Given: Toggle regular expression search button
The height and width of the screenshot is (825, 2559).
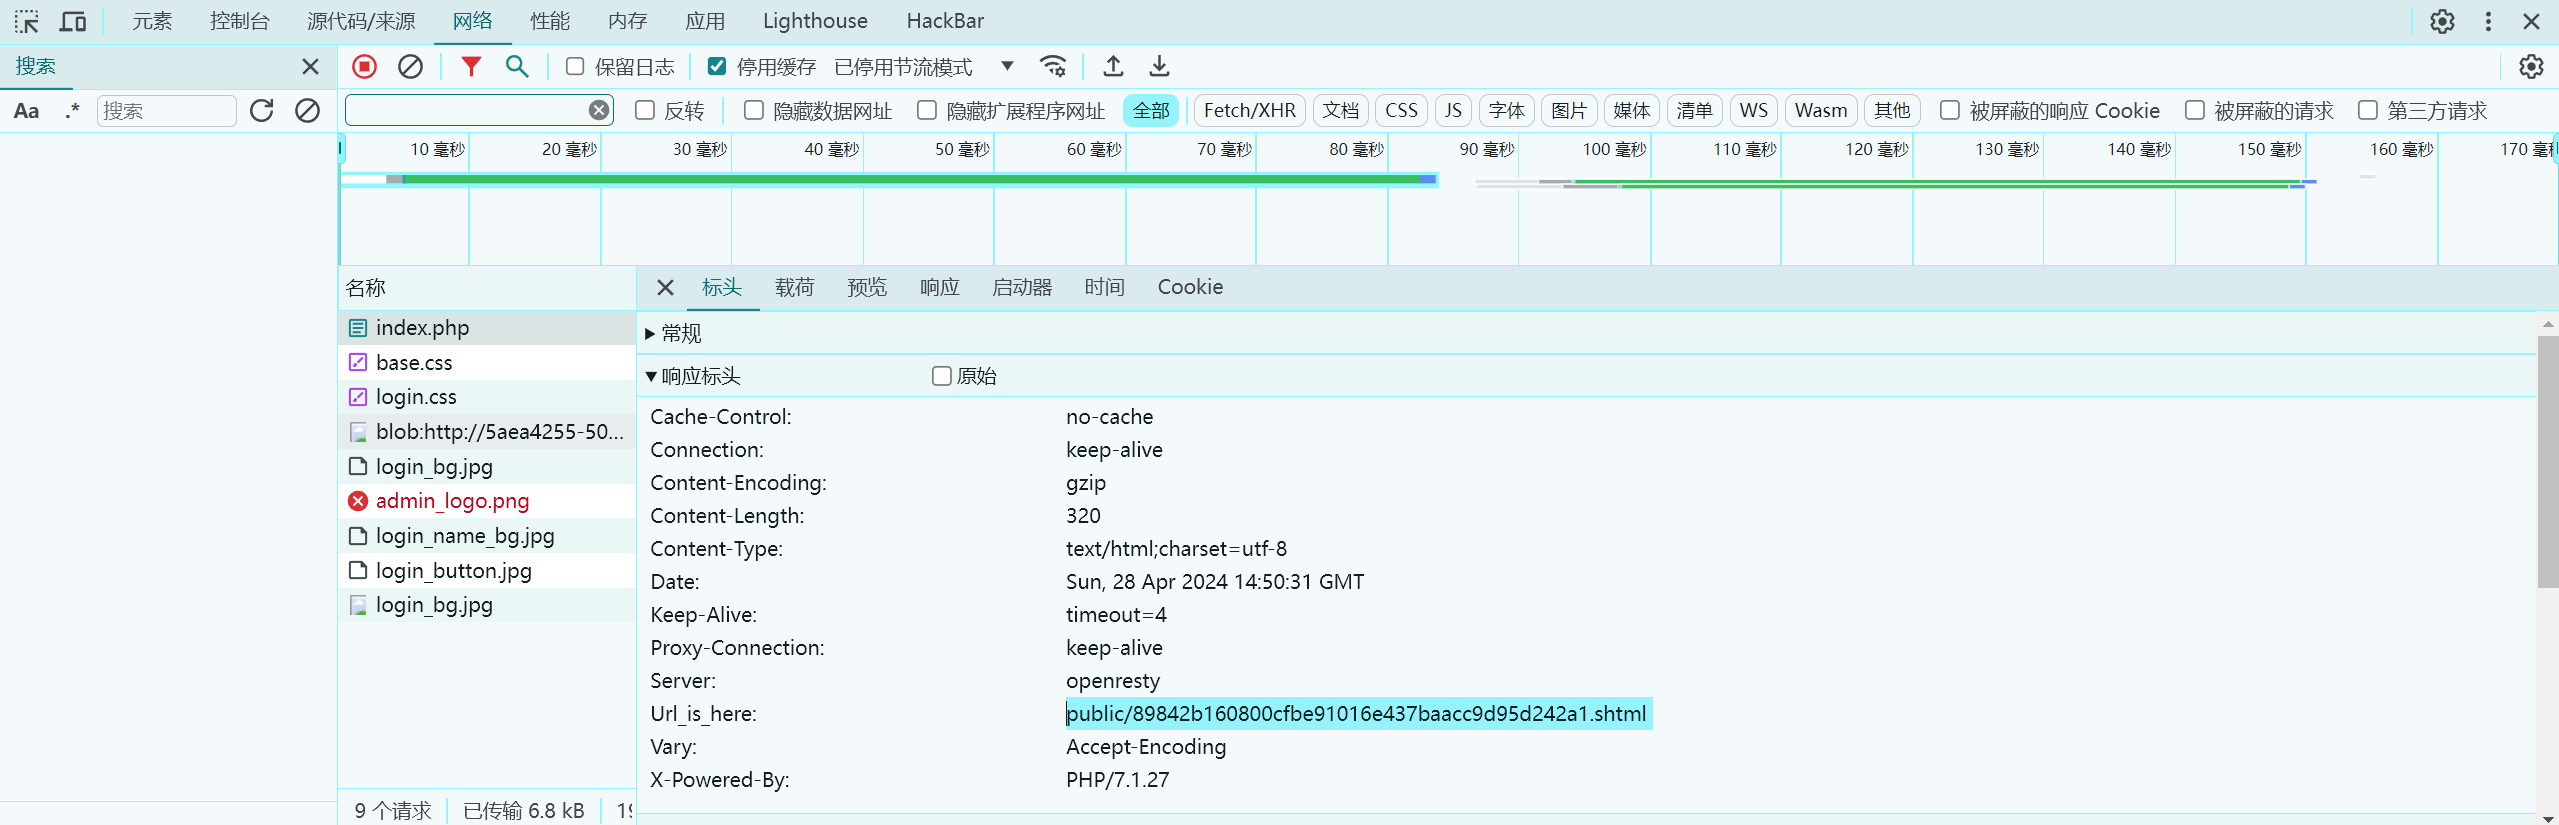Looking at the screenshot, I should click(x=72, y=110).
